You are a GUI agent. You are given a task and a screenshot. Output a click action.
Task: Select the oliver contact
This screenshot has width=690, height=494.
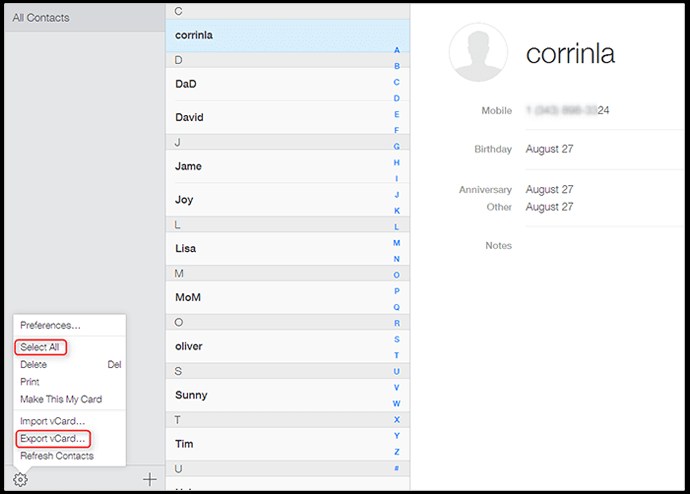click(188, 346)
